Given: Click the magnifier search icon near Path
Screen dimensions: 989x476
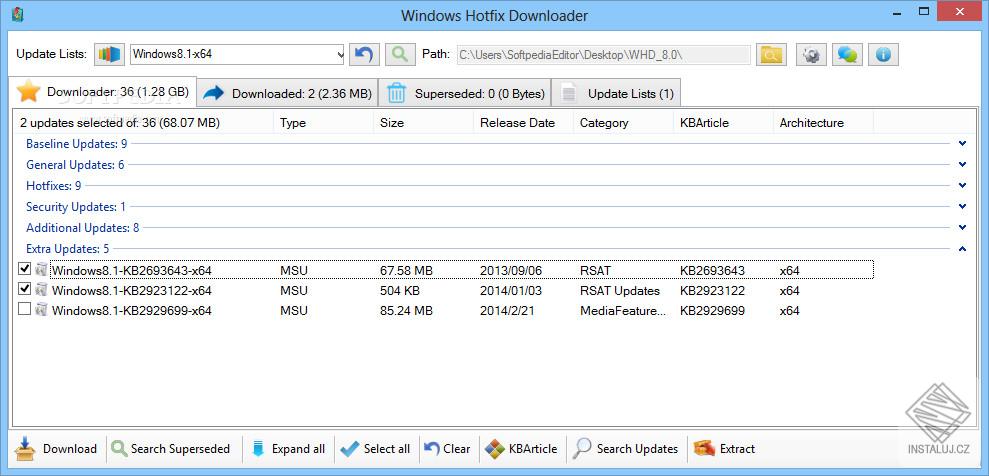Looking at the screenshot, I should (x=400, y=54).
